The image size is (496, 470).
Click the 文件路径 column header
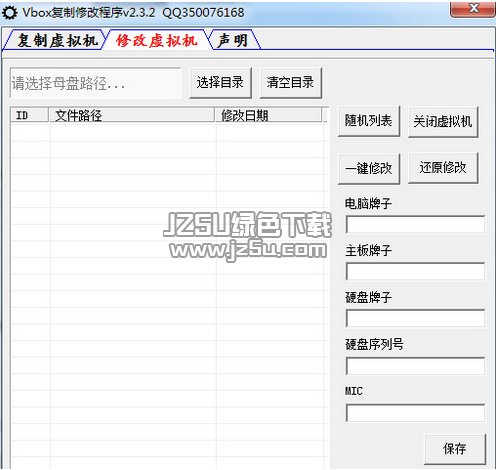(x=132, y=115)
